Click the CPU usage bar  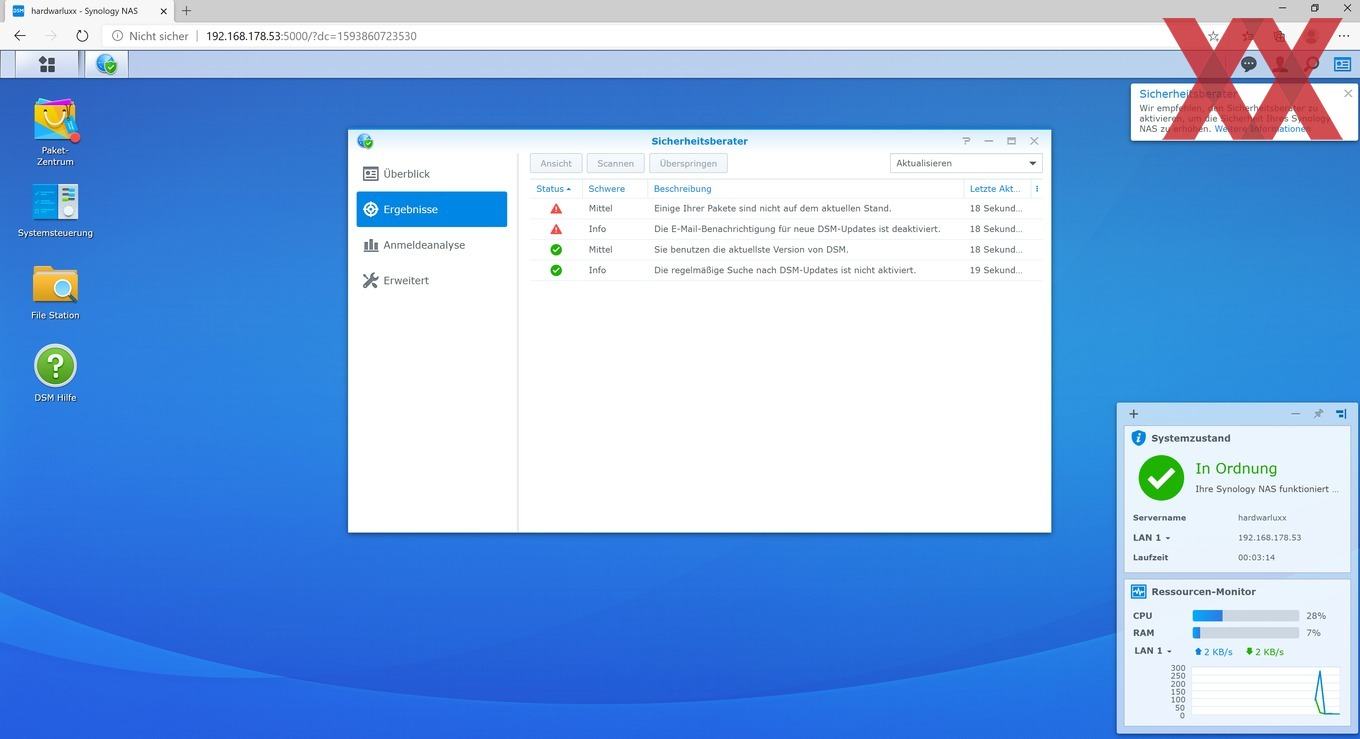(1245, 616)
